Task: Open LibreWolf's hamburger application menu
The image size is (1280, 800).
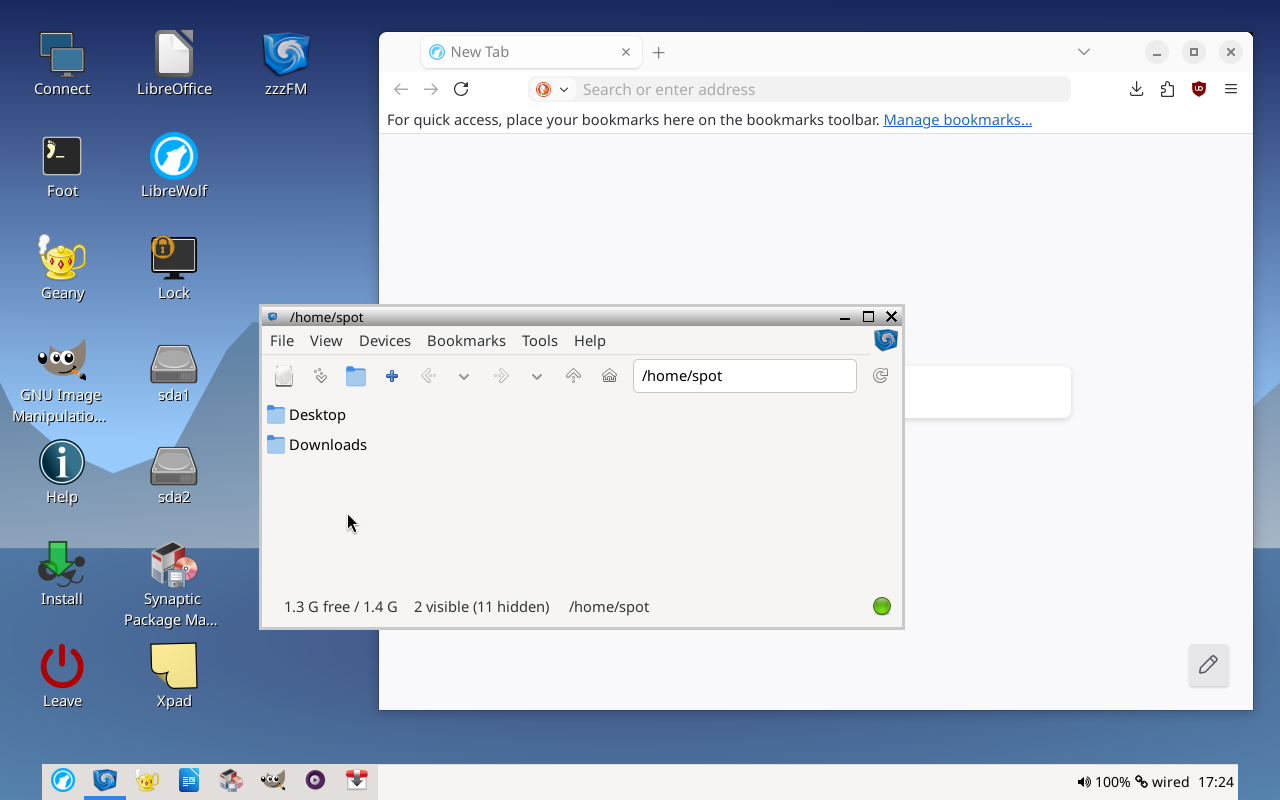Action: click(x=1231, y=89)
